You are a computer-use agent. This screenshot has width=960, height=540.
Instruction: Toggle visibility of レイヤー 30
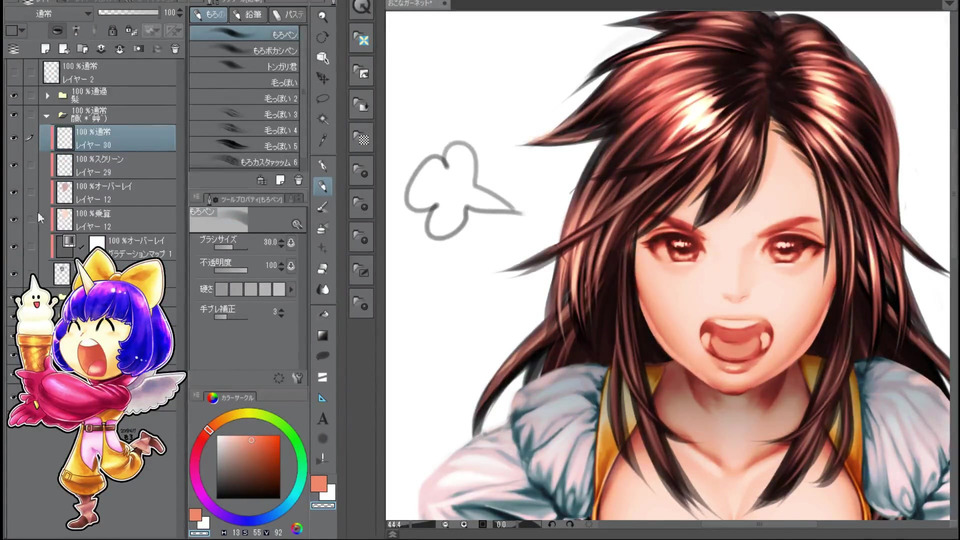click(14, 137)
